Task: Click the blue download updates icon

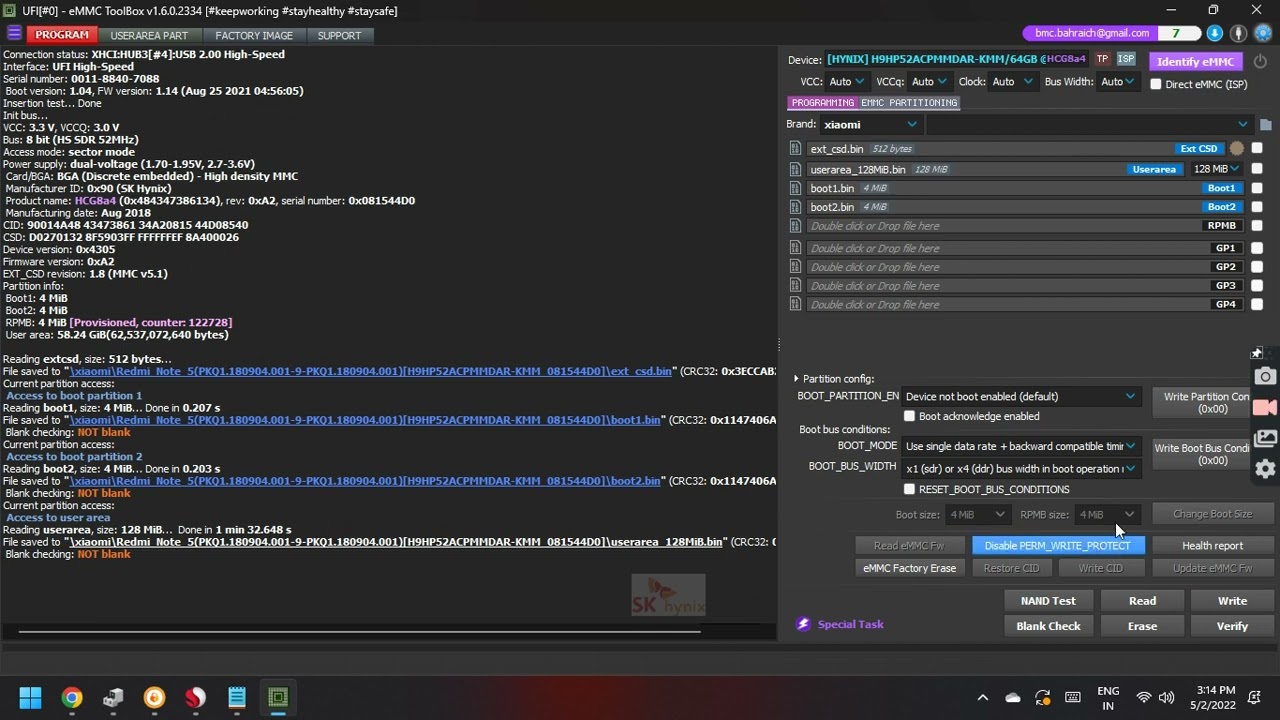Action: [1214, 33]
